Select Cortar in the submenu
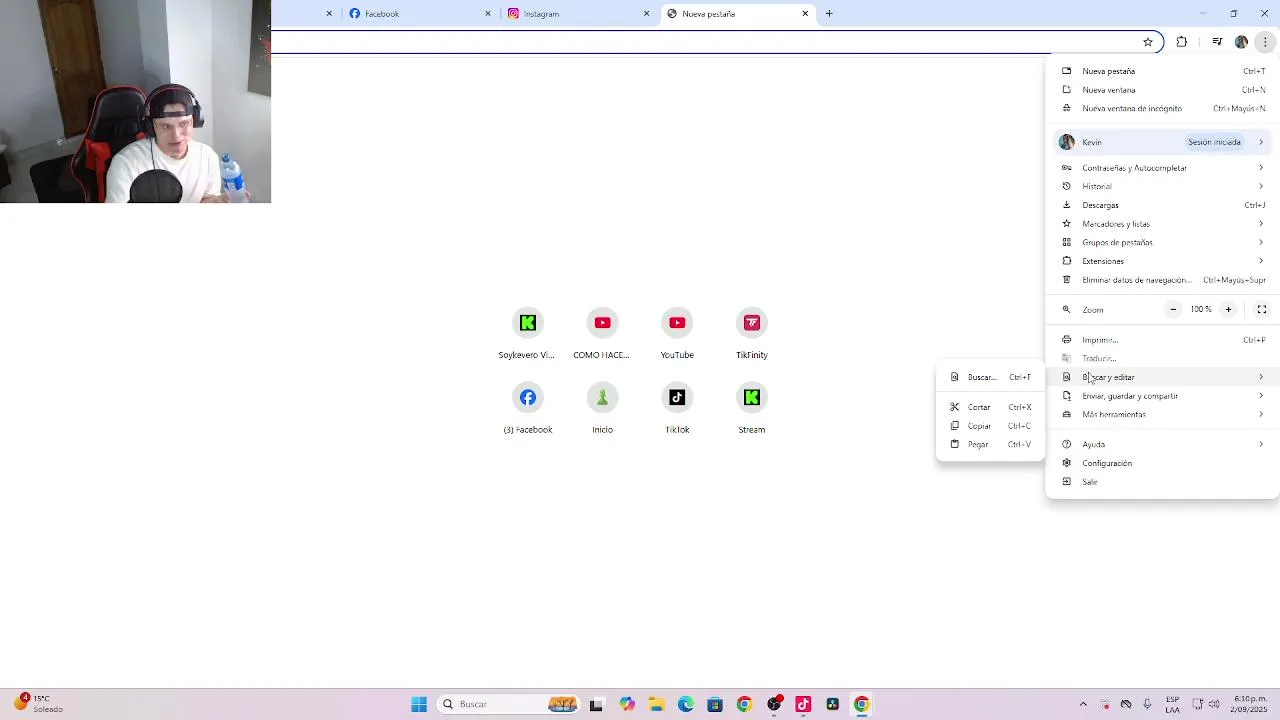Screen dimensions: 1280x720 990,407
